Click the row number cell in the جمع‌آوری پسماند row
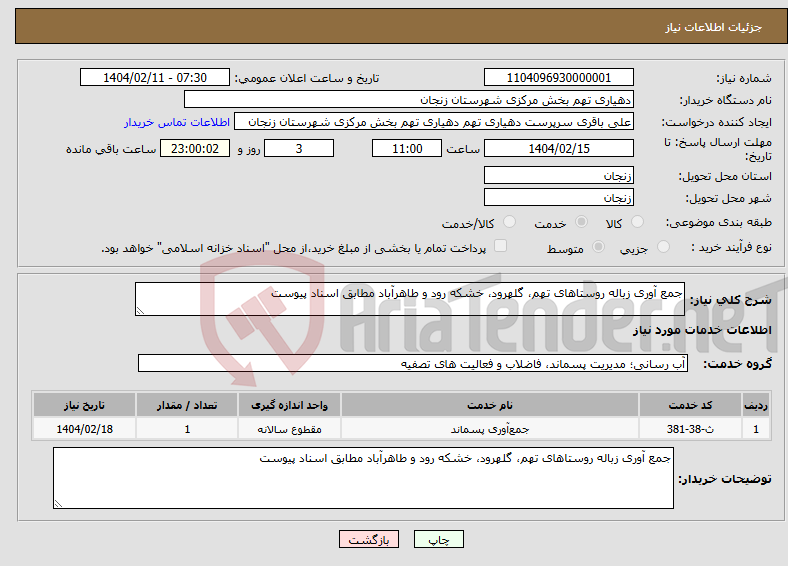 [x=756, y=429]
